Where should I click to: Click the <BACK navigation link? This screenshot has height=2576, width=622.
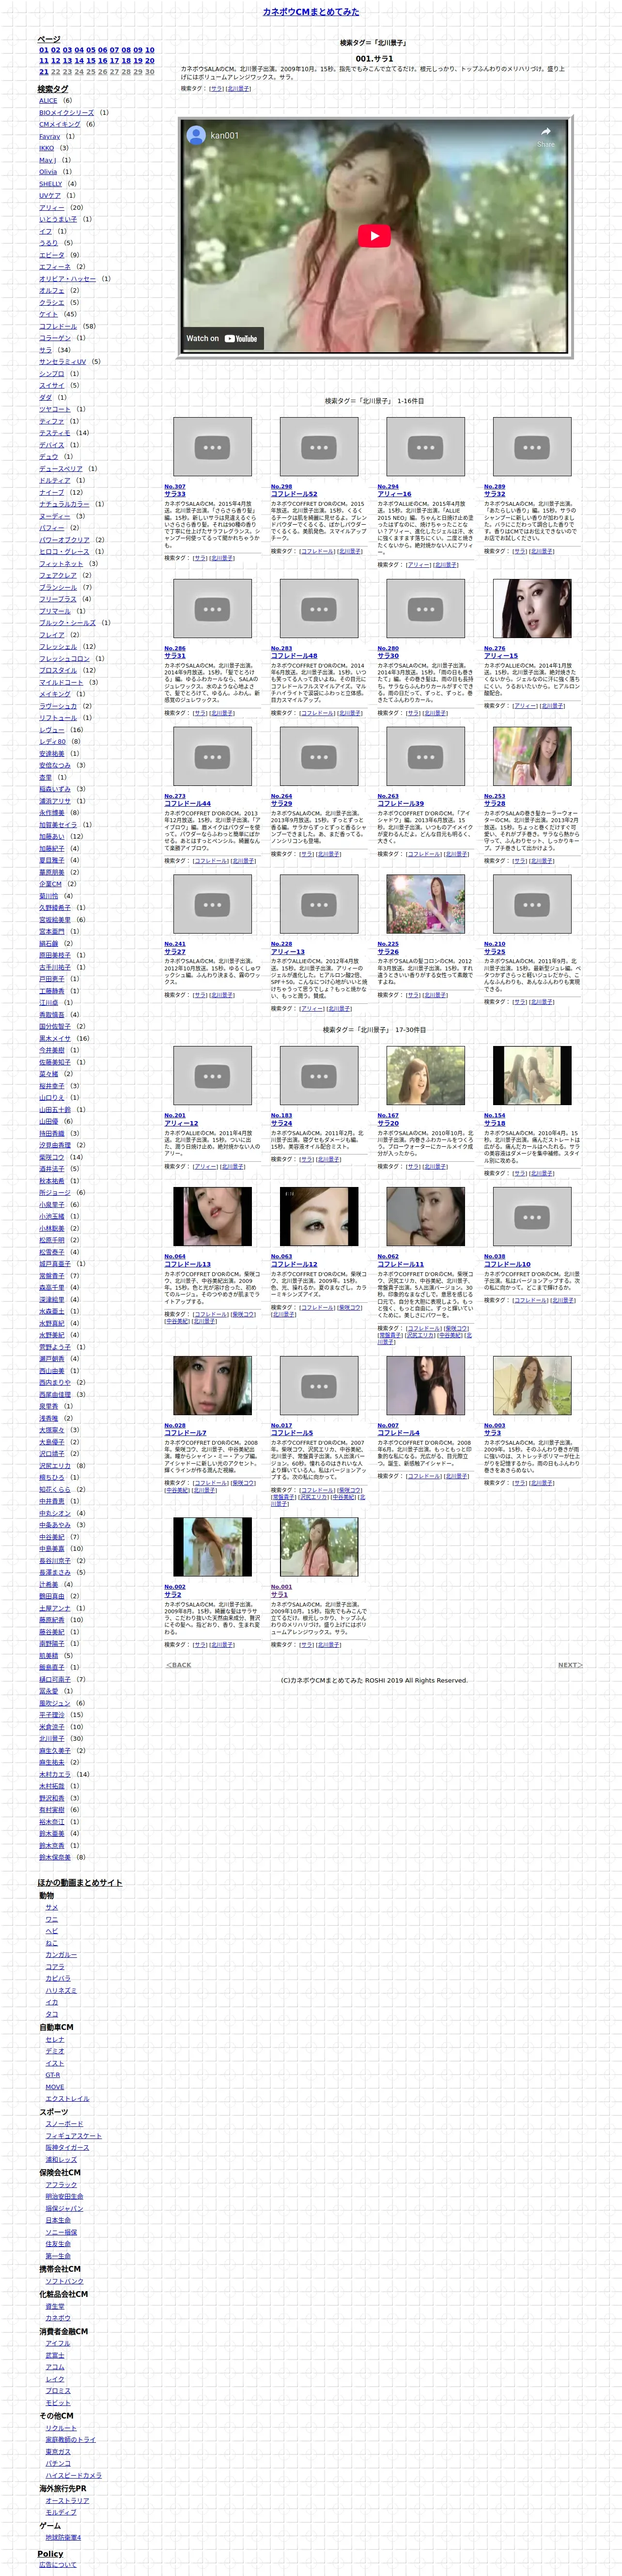178,1665
